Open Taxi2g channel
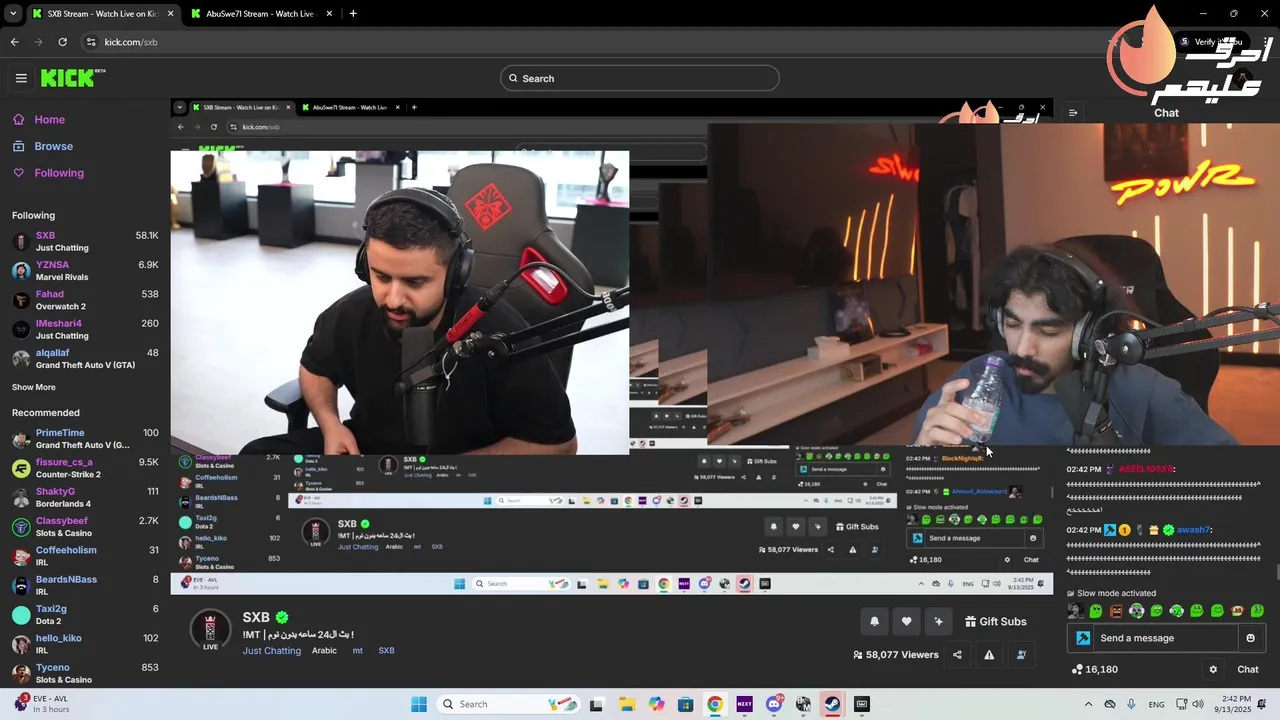This screenshot has height=720, width=1280. [85, 614]
